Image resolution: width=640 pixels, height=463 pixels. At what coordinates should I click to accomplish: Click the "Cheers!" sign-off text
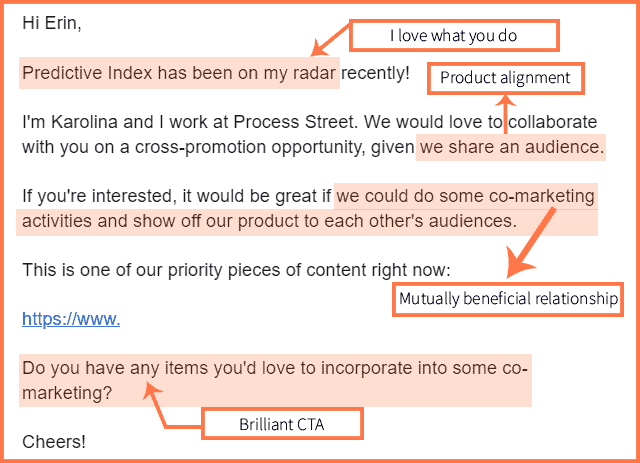point(54,441)
